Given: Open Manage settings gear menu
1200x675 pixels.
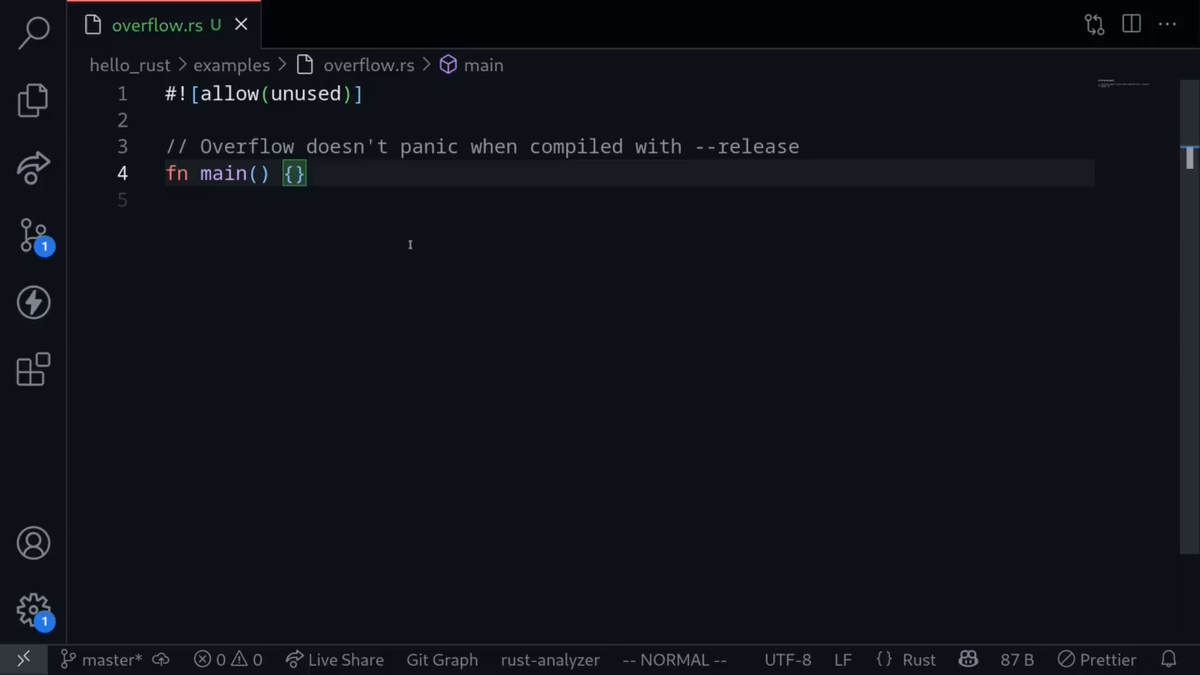Looking at the screenshot, I should 33,609.
